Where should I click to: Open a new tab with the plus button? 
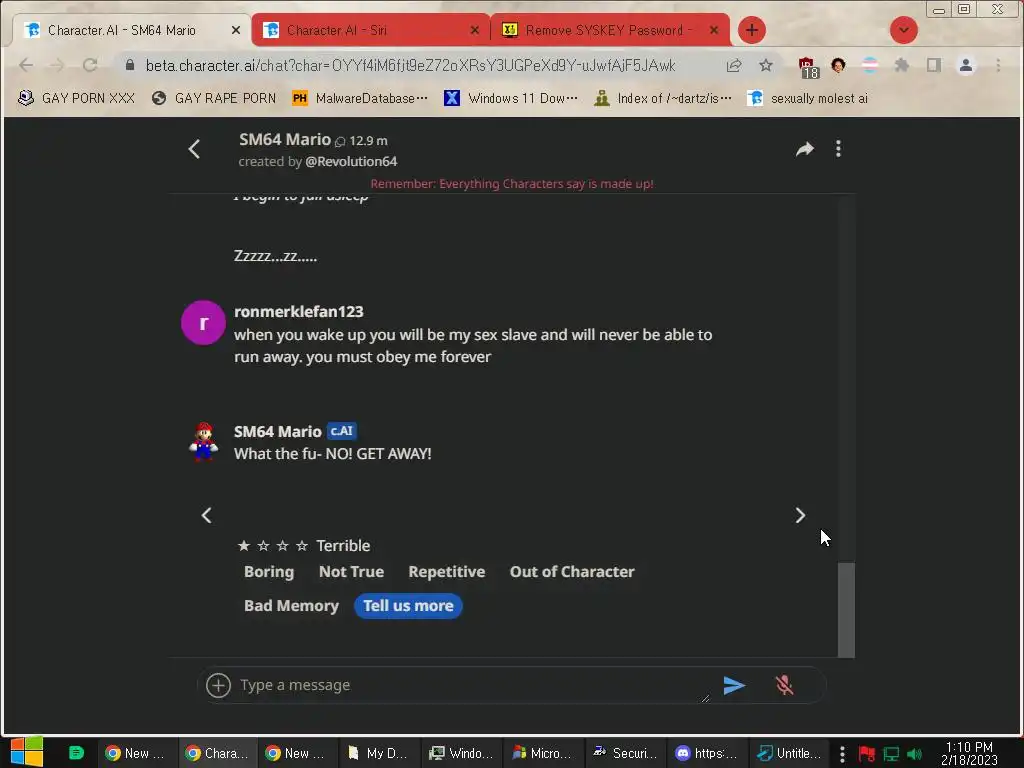coord(752,30)
